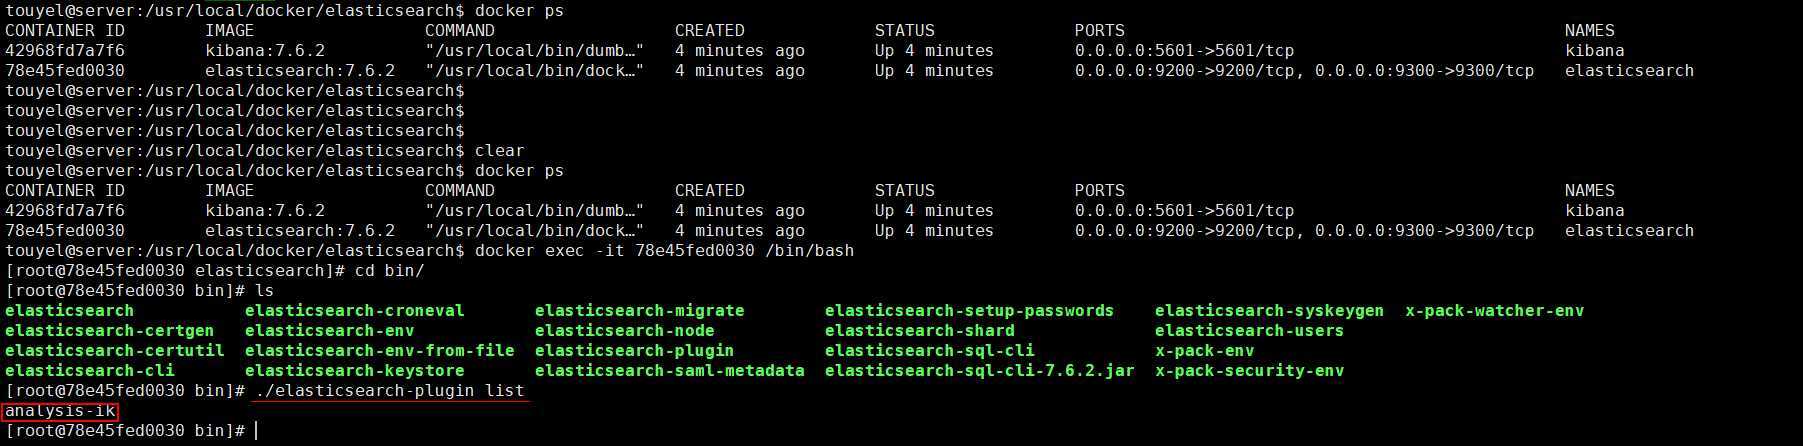Click the elasticsearch-setup-passwords entry
Image resolution: width=1803 pixels, height=446 pixels.
coord(969,311)
